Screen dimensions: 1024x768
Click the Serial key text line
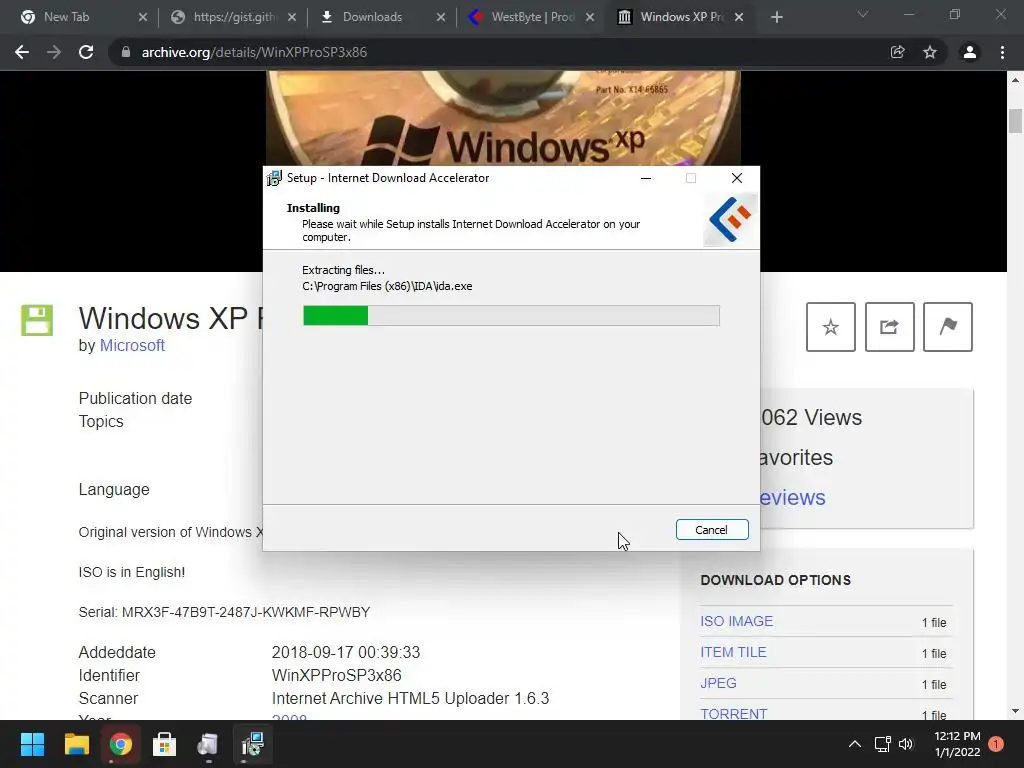point(224,612)
